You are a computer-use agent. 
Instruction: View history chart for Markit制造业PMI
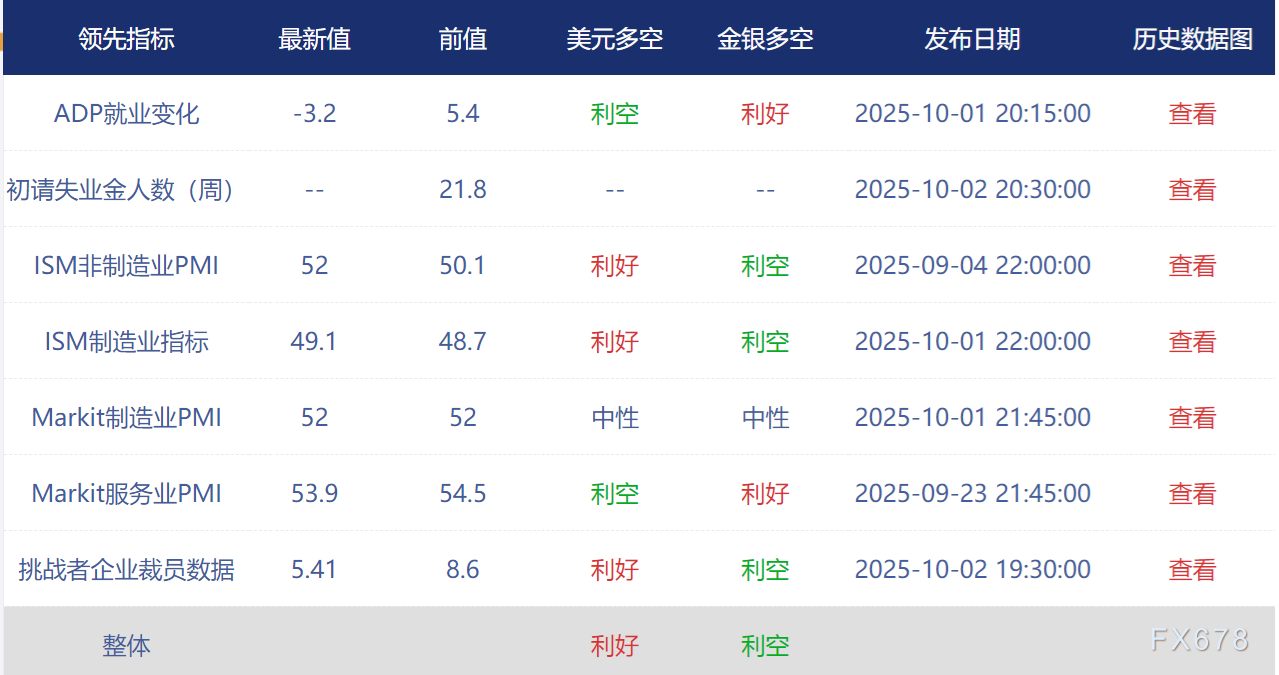click(x=1192, y=418)
